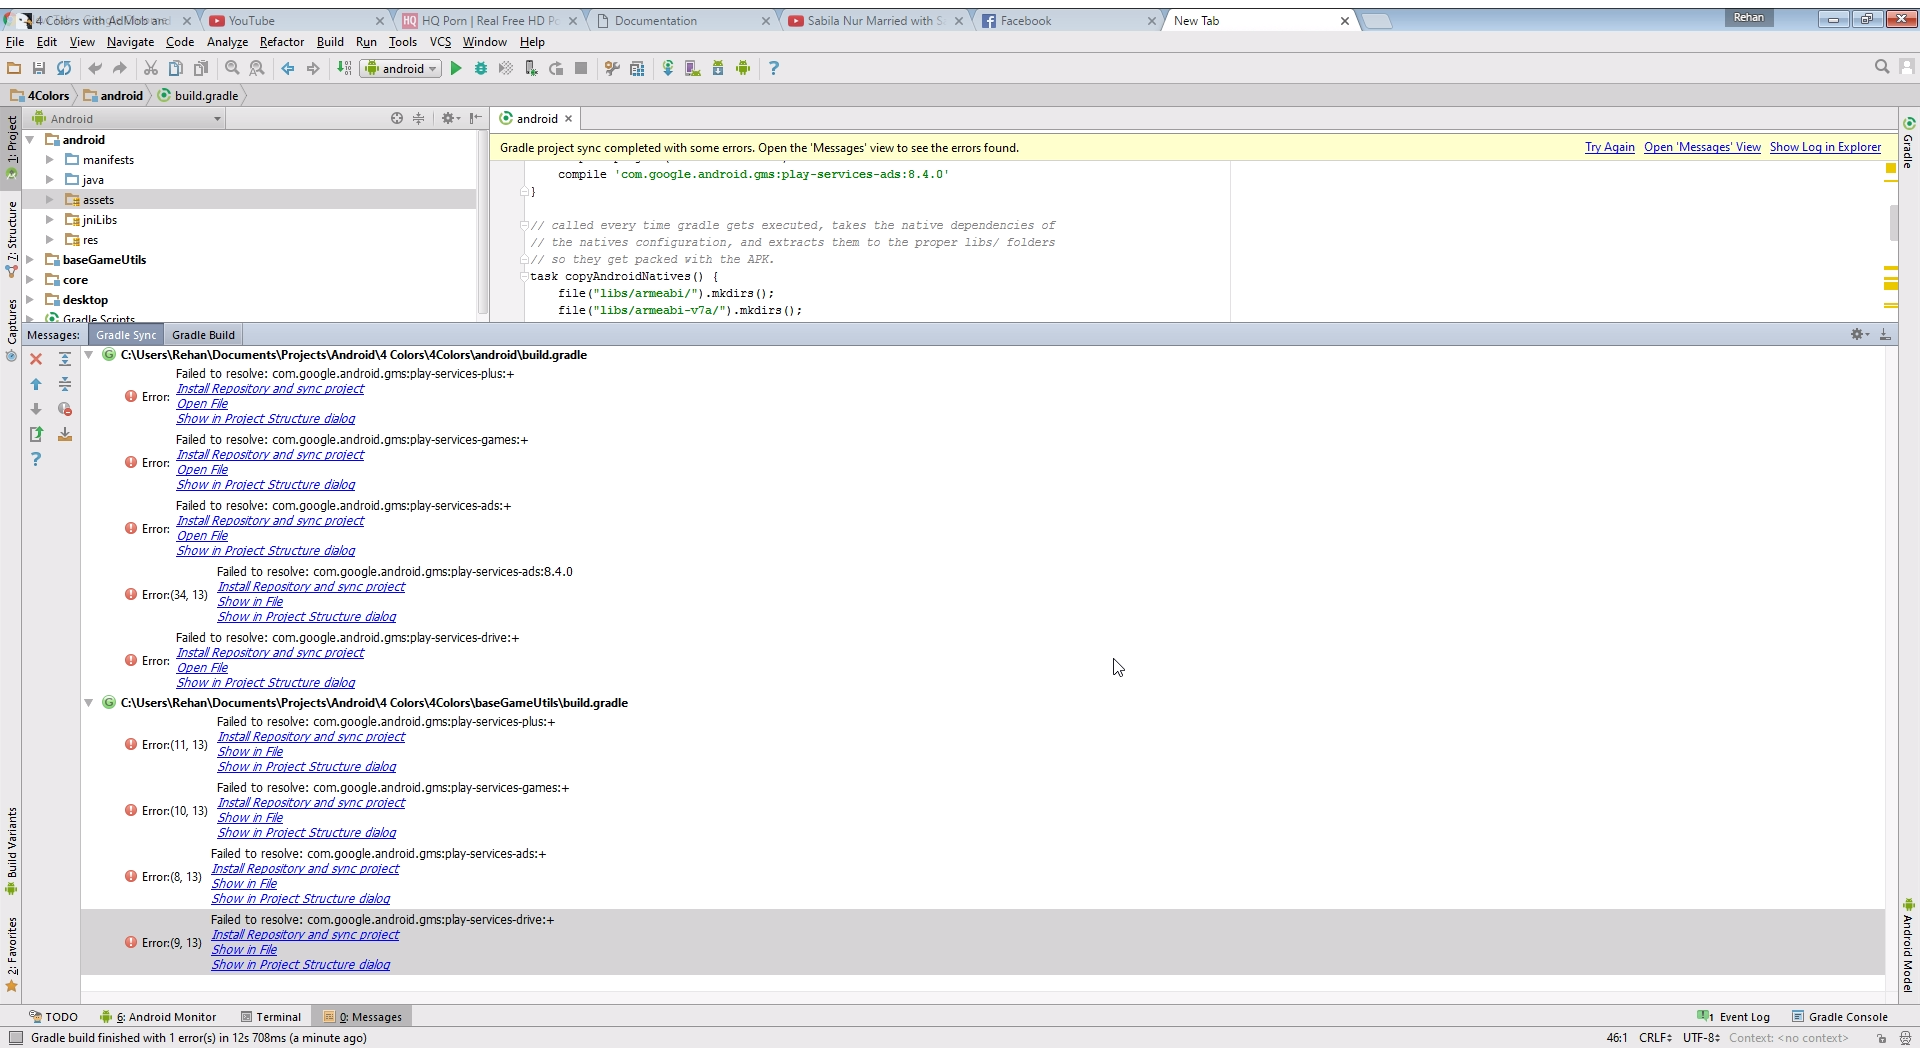Click the Synchronize icon in main toolbar
The image size is (1920, 1048).
(64, 68)
